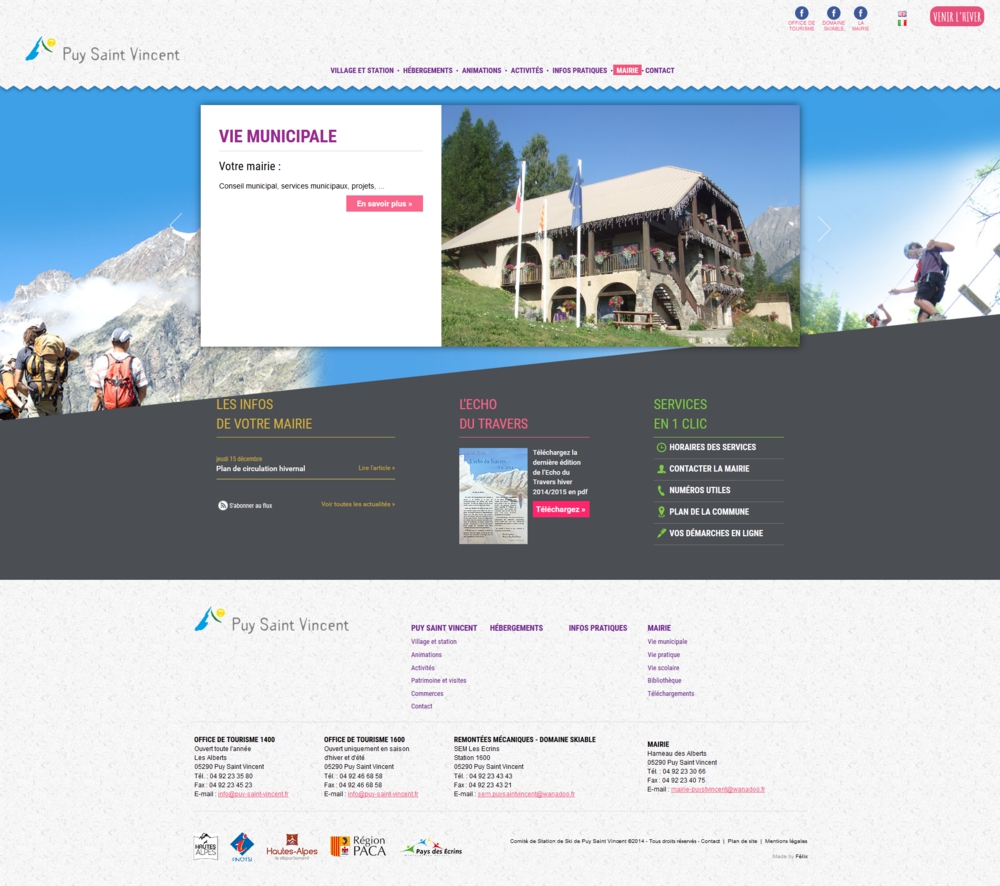Toggle season with Venir l'hiver button
Image resolution: width=1000 pixels, height=886 pixels.
[957, 17]
